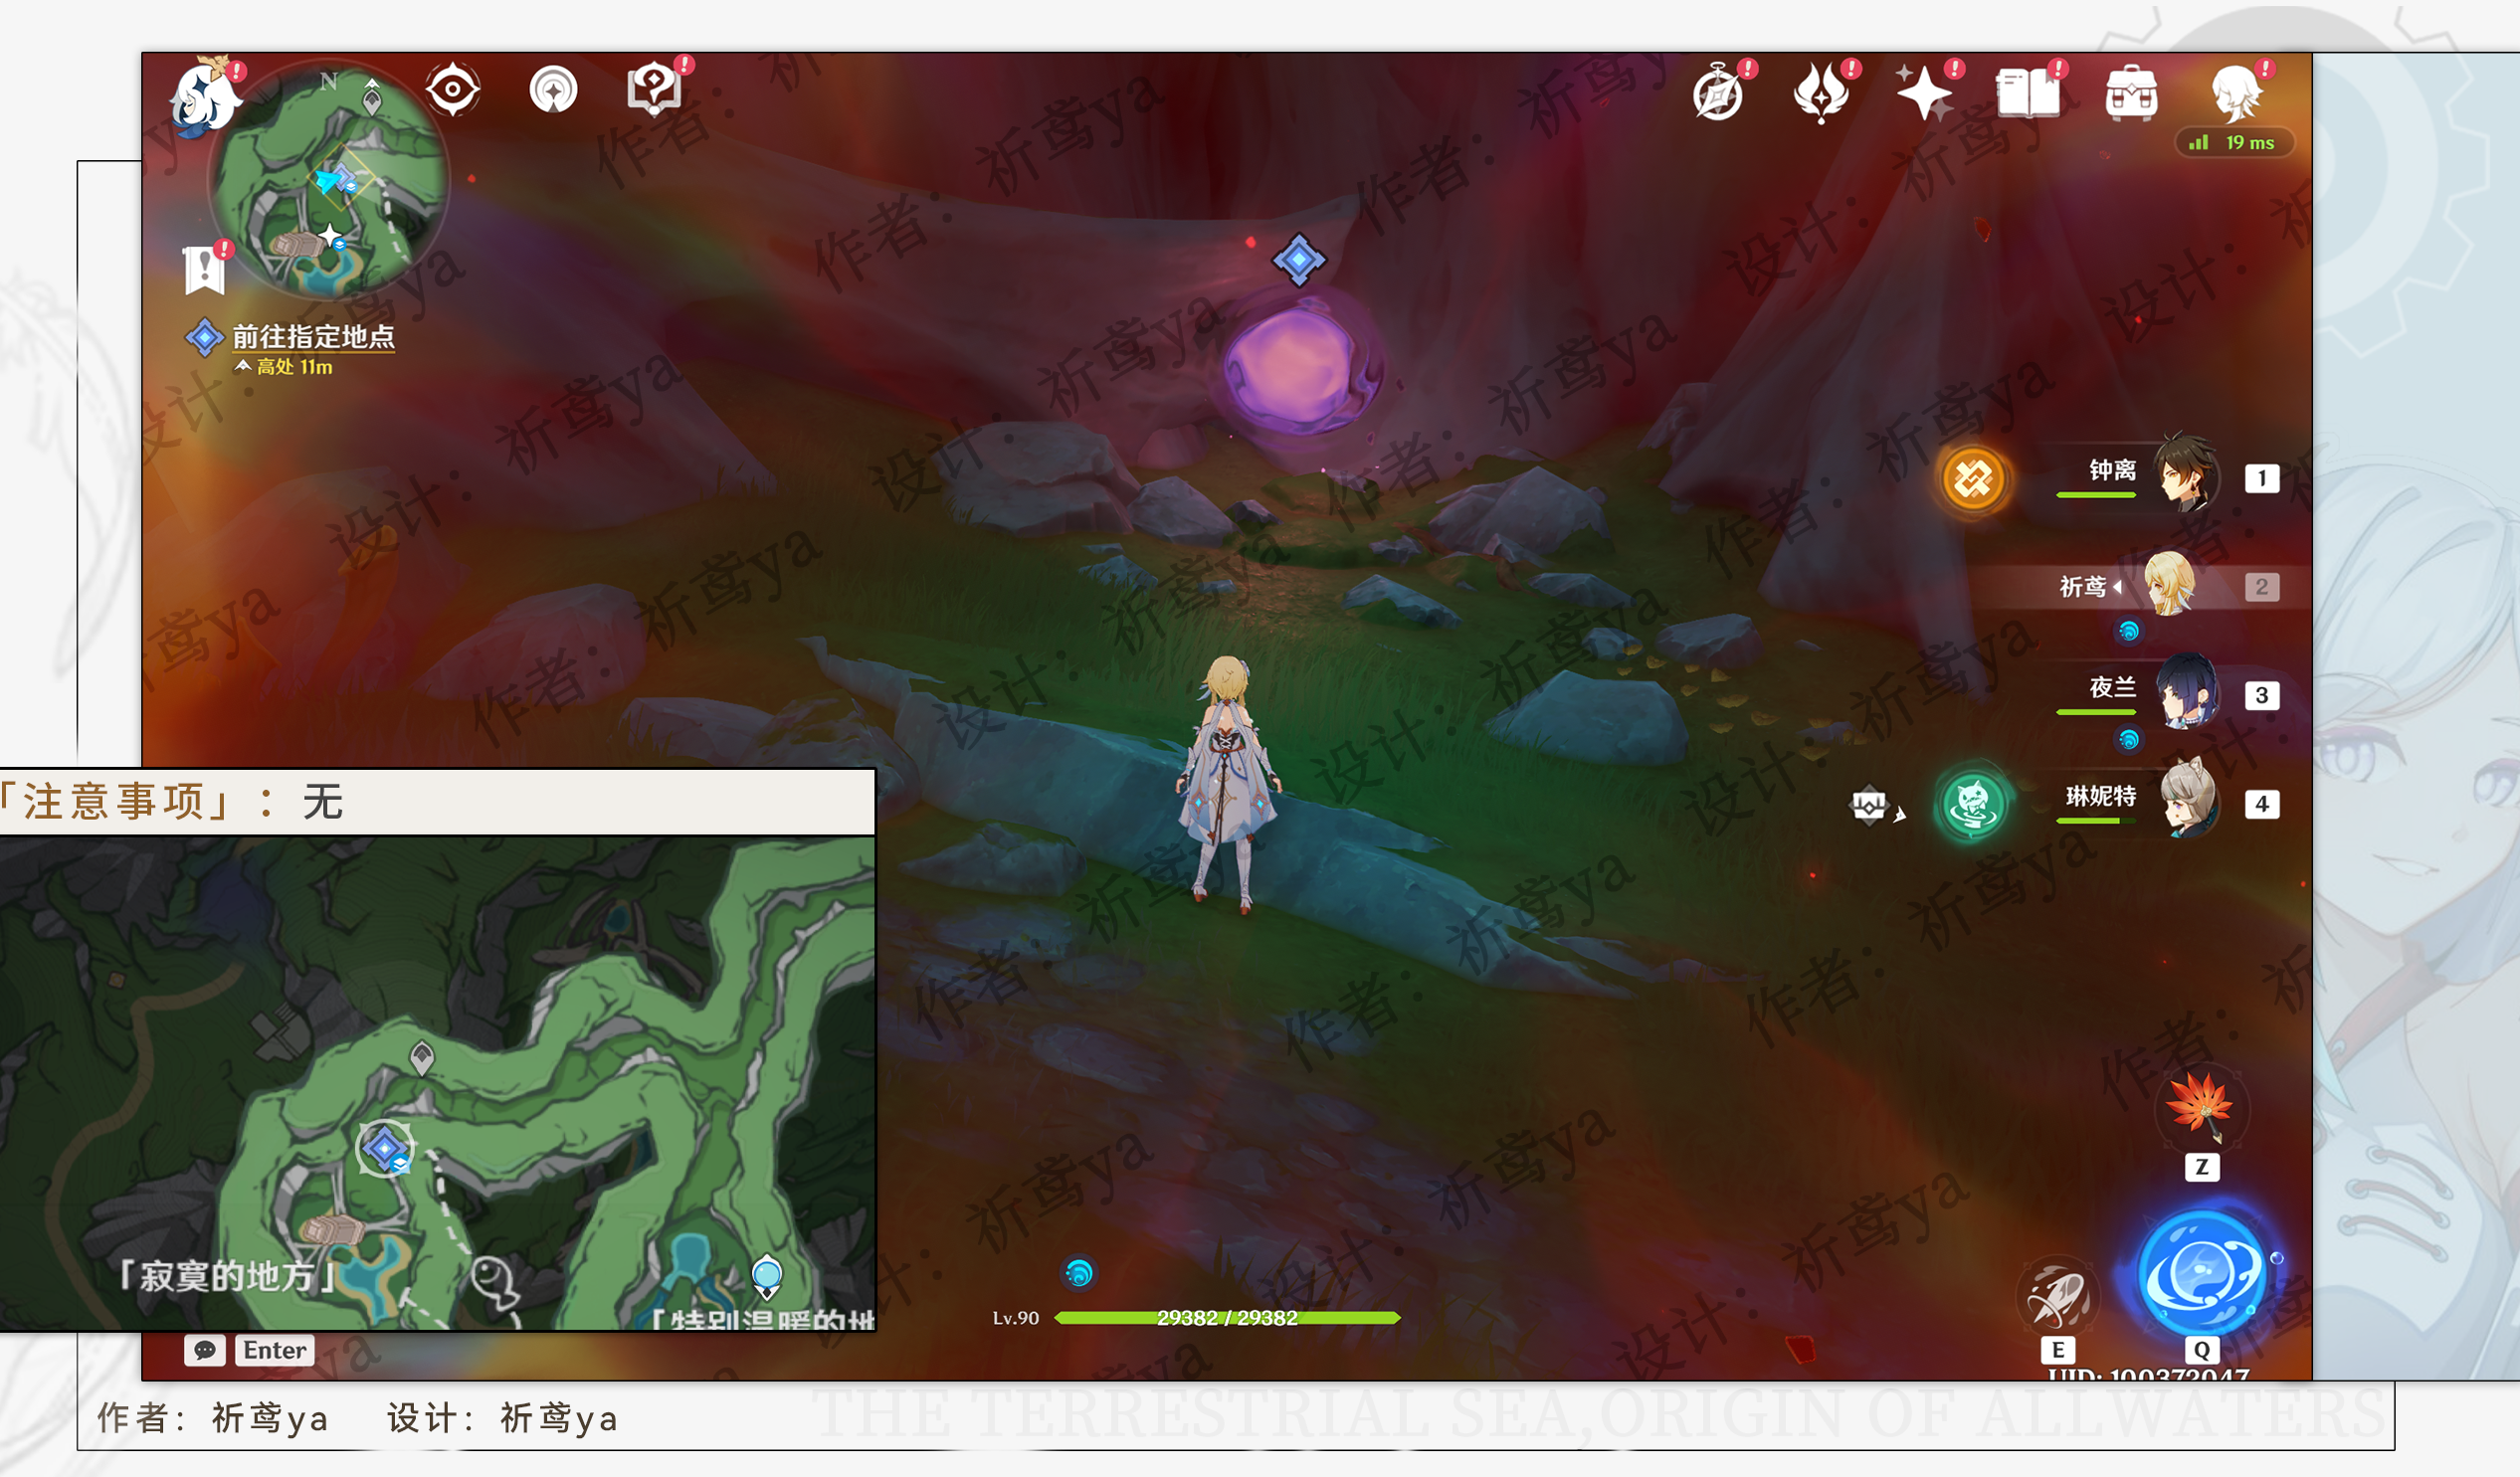Open the quest bookmark icon with exclamation

[205, 268]
